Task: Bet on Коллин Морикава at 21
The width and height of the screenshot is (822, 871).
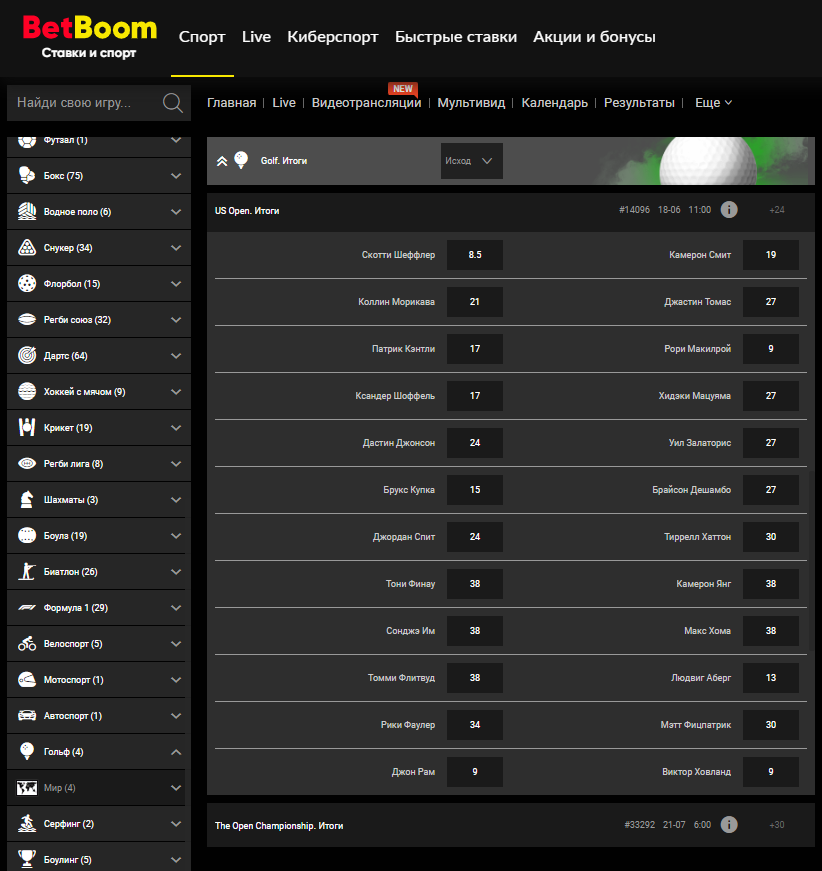Action: (475, 302)
